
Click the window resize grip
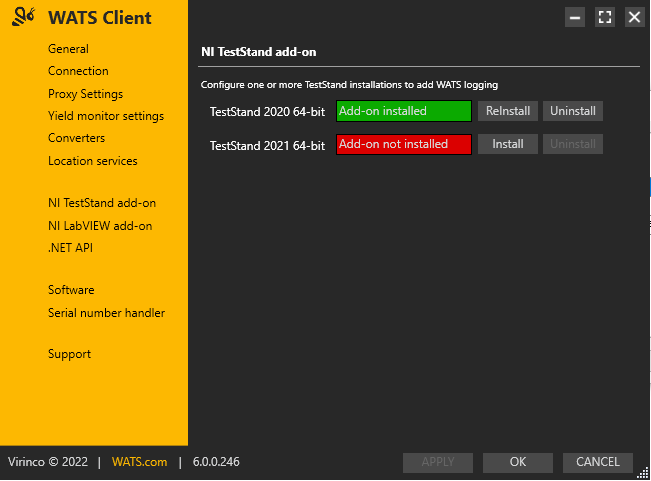643,473
